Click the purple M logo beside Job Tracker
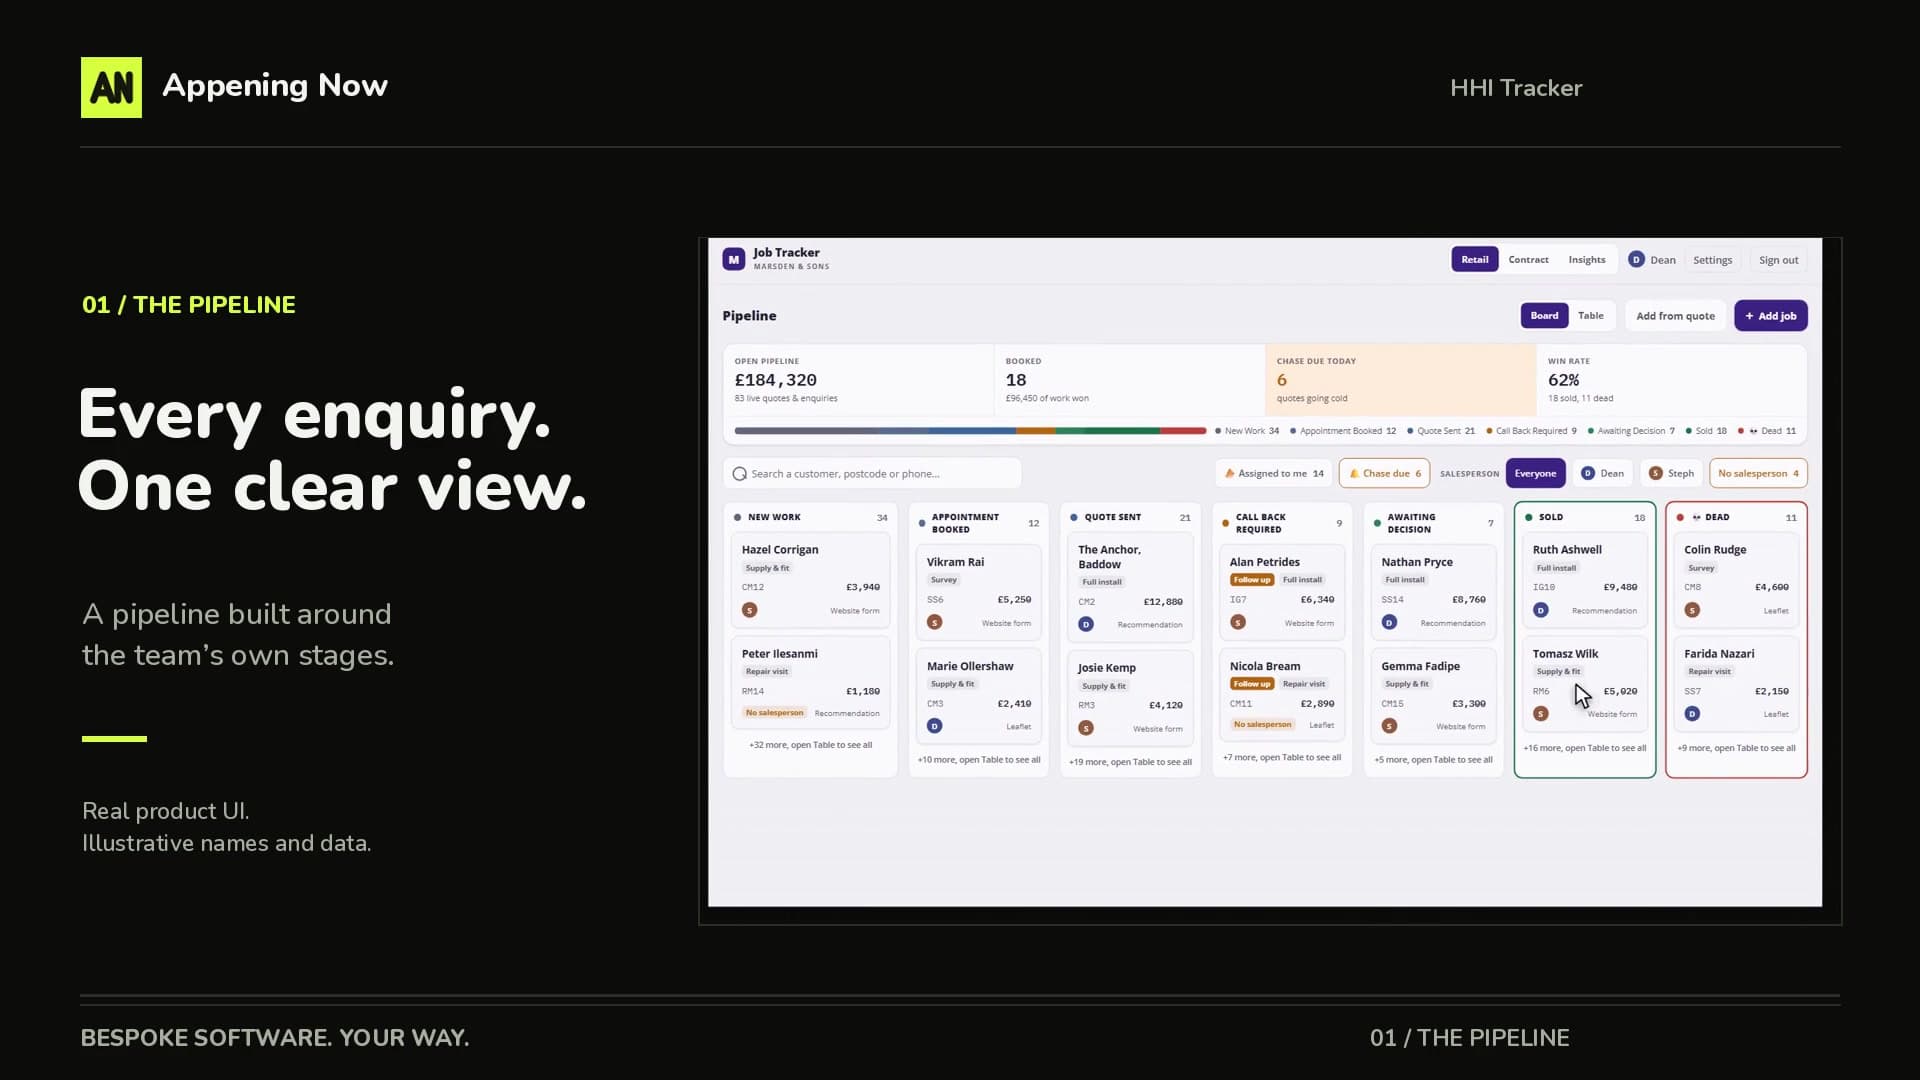This screenshot has height=1080, width=1920. point(734,259)
